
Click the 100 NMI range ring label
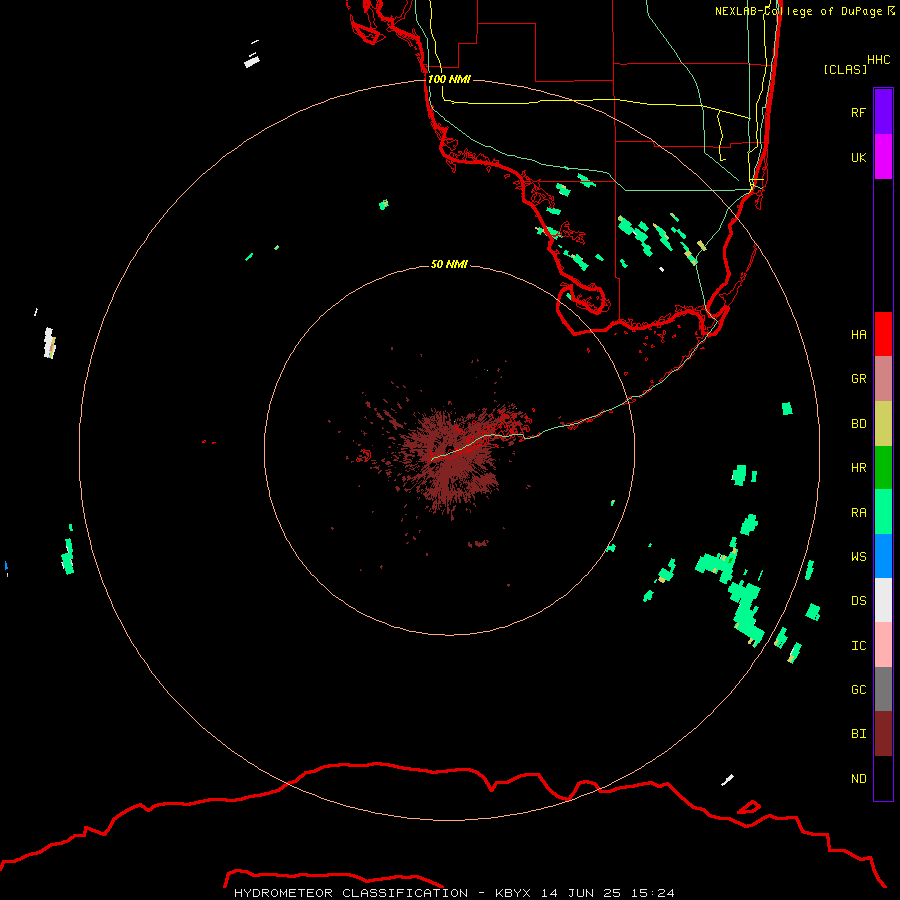point(449,79)
